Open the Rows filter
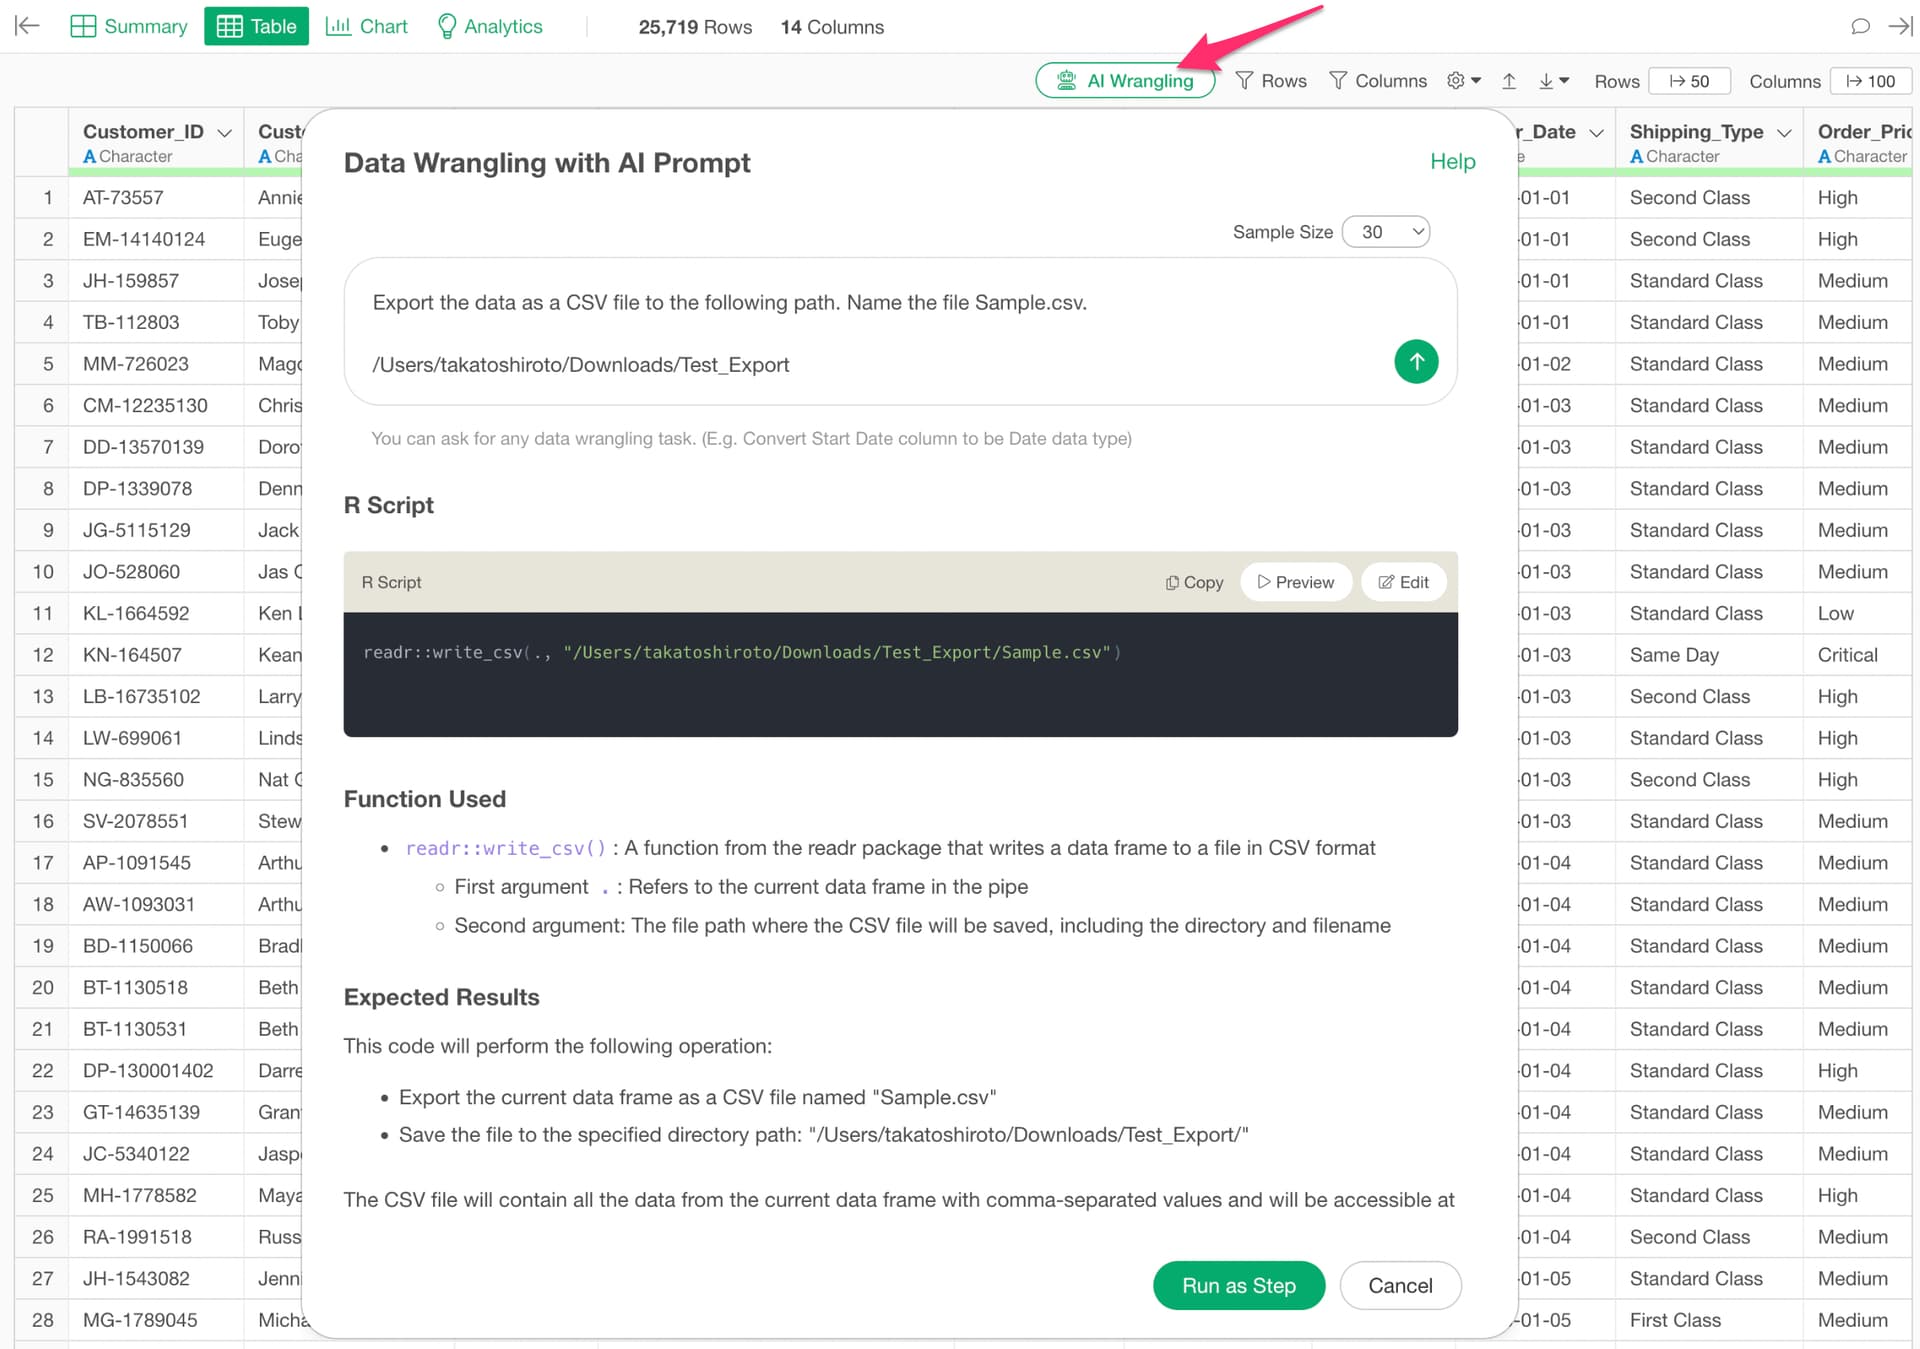 coord(1271,81)
